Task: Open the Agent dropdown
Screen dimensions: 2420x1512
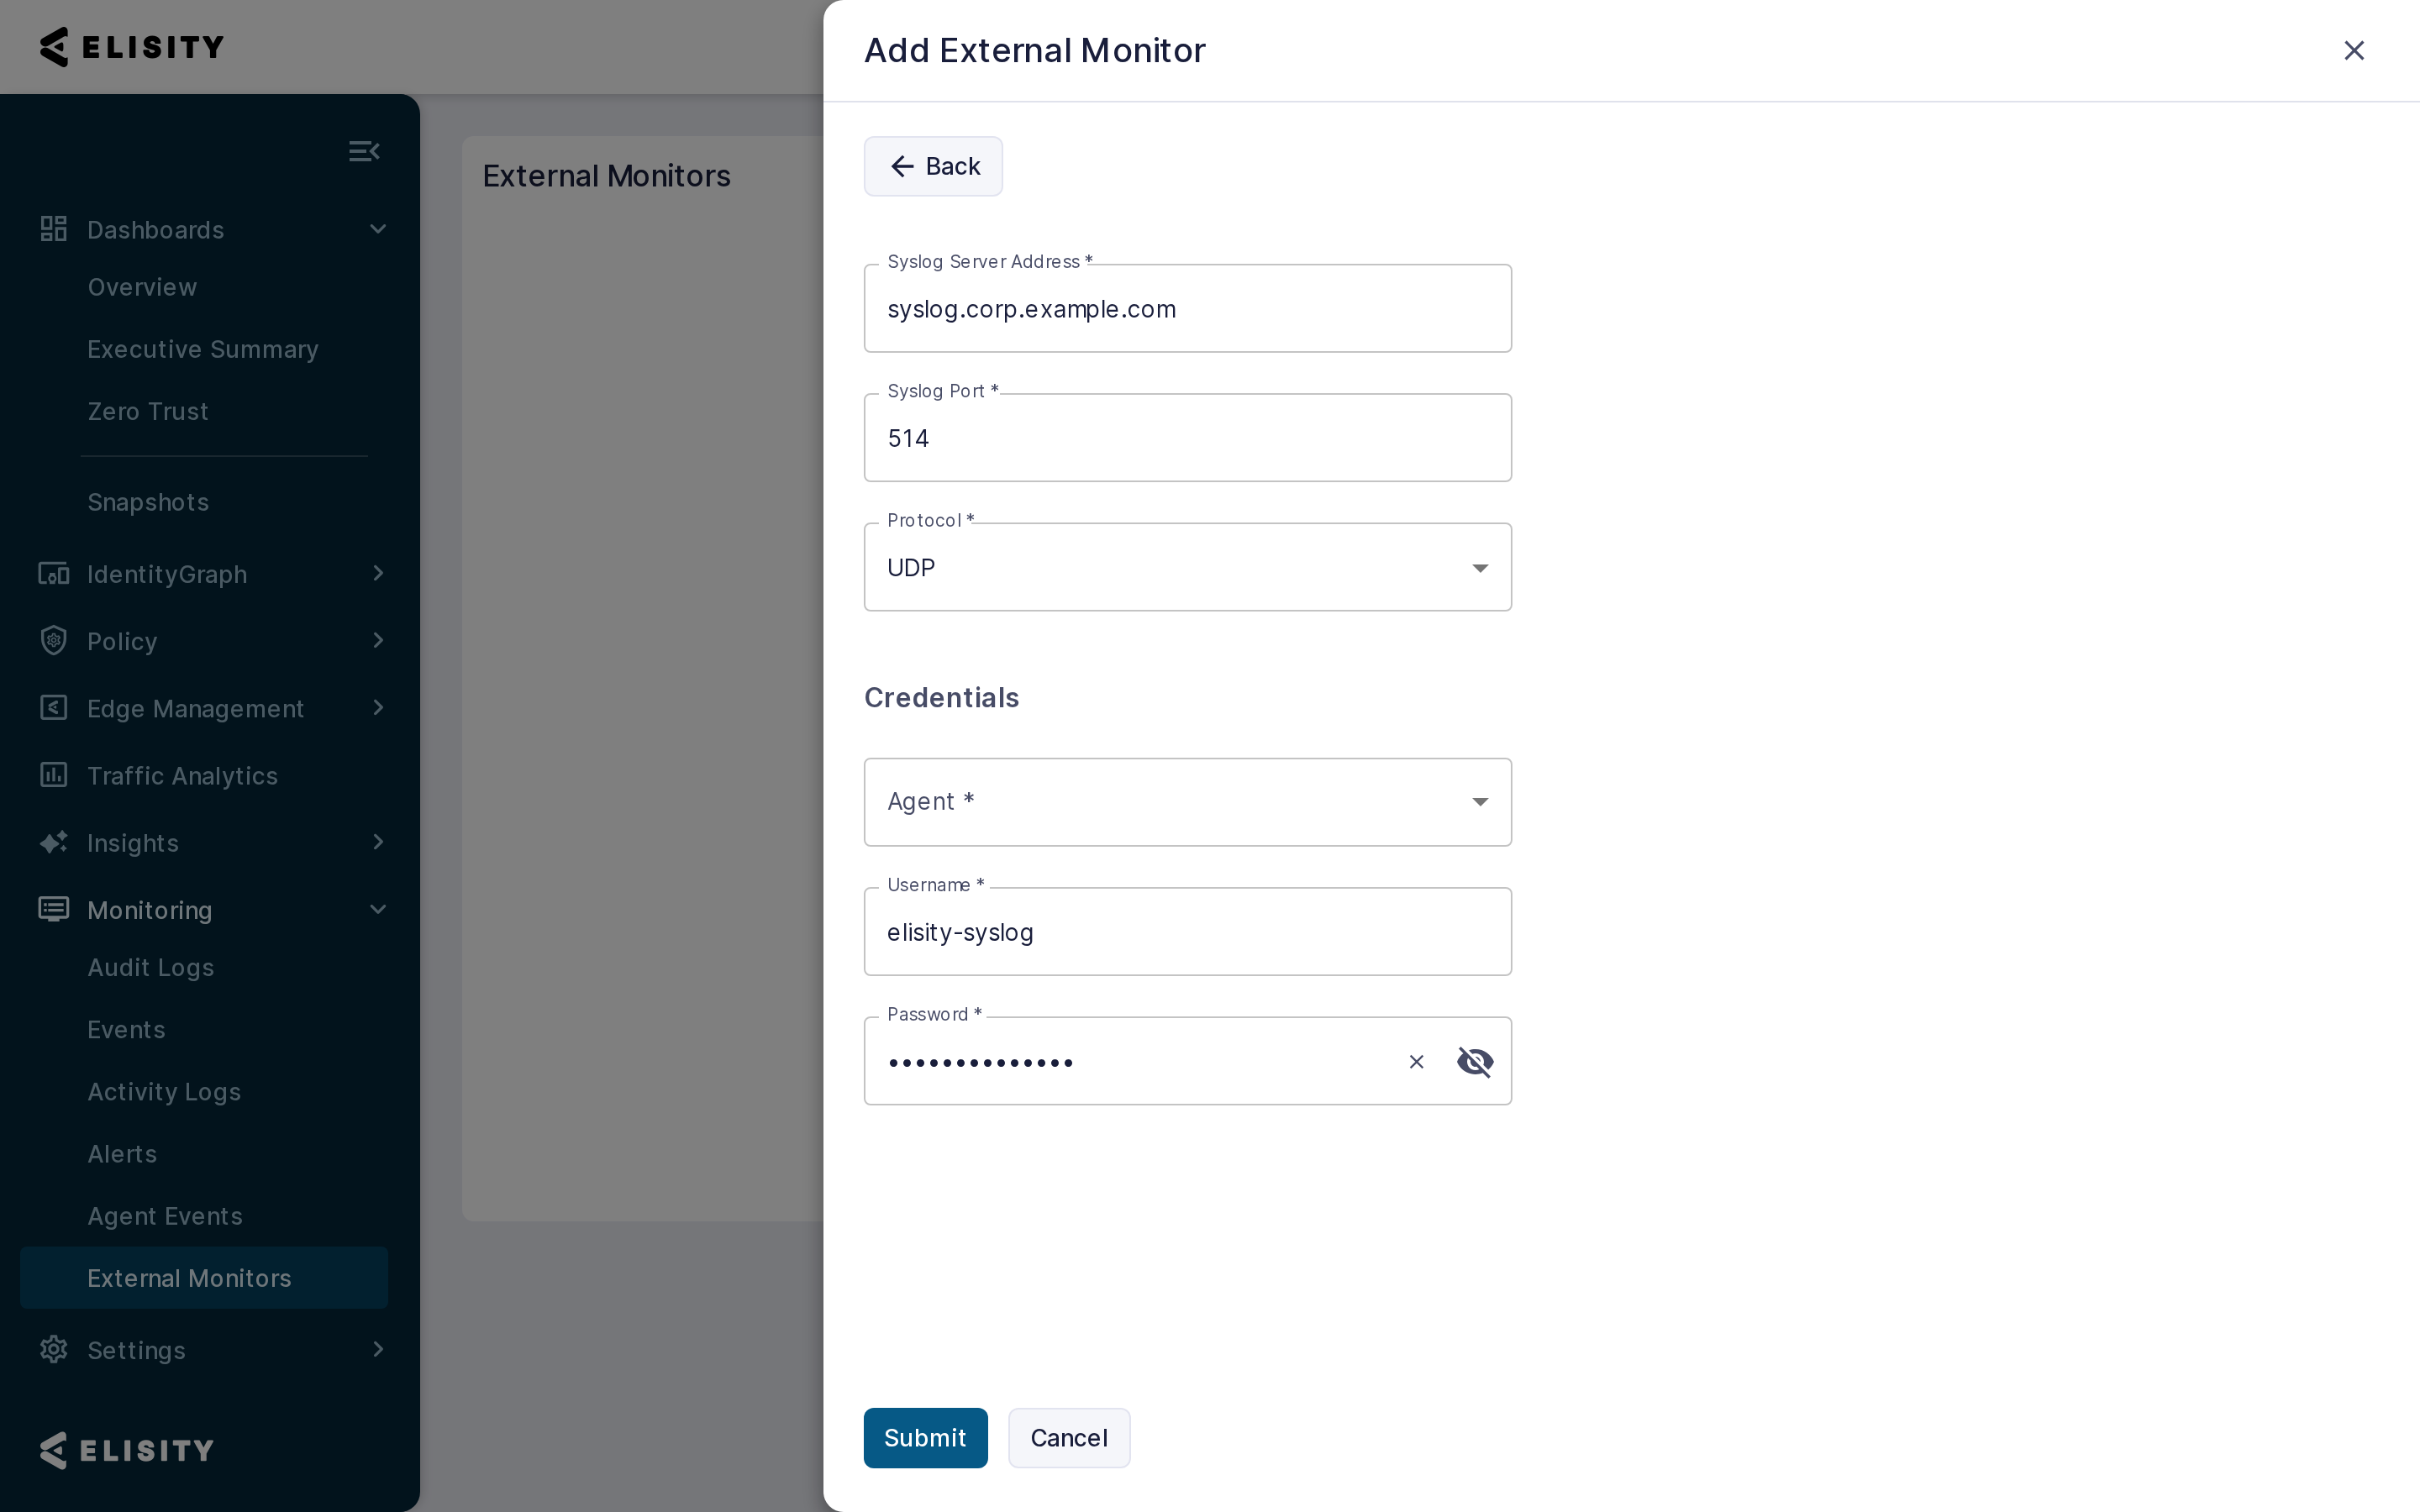Action: point(1187,802)
